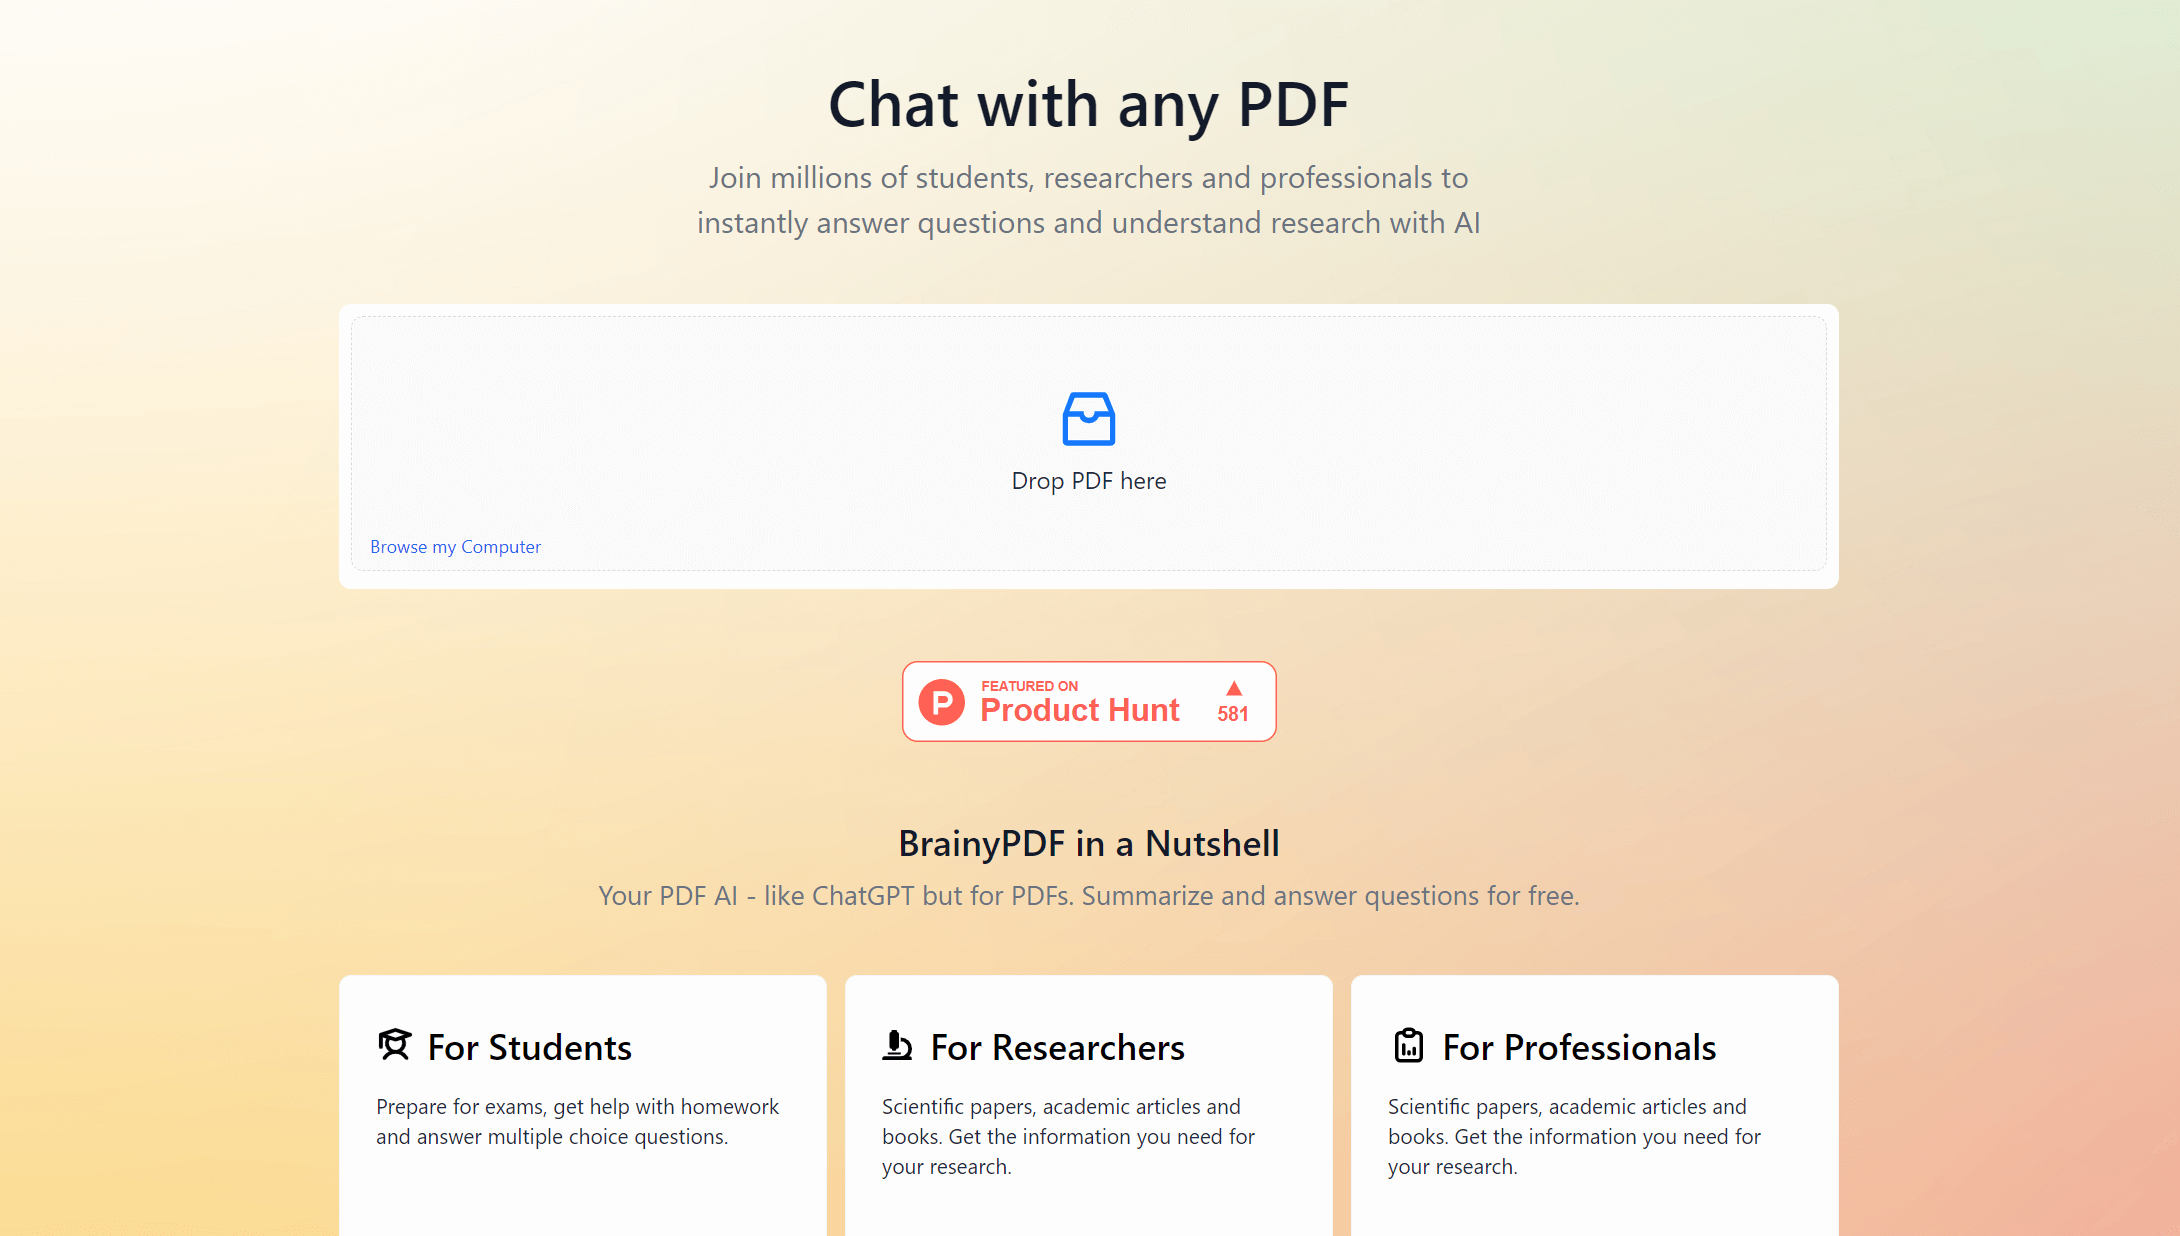Click the clipboard chart Professionals icon

1408,1045
